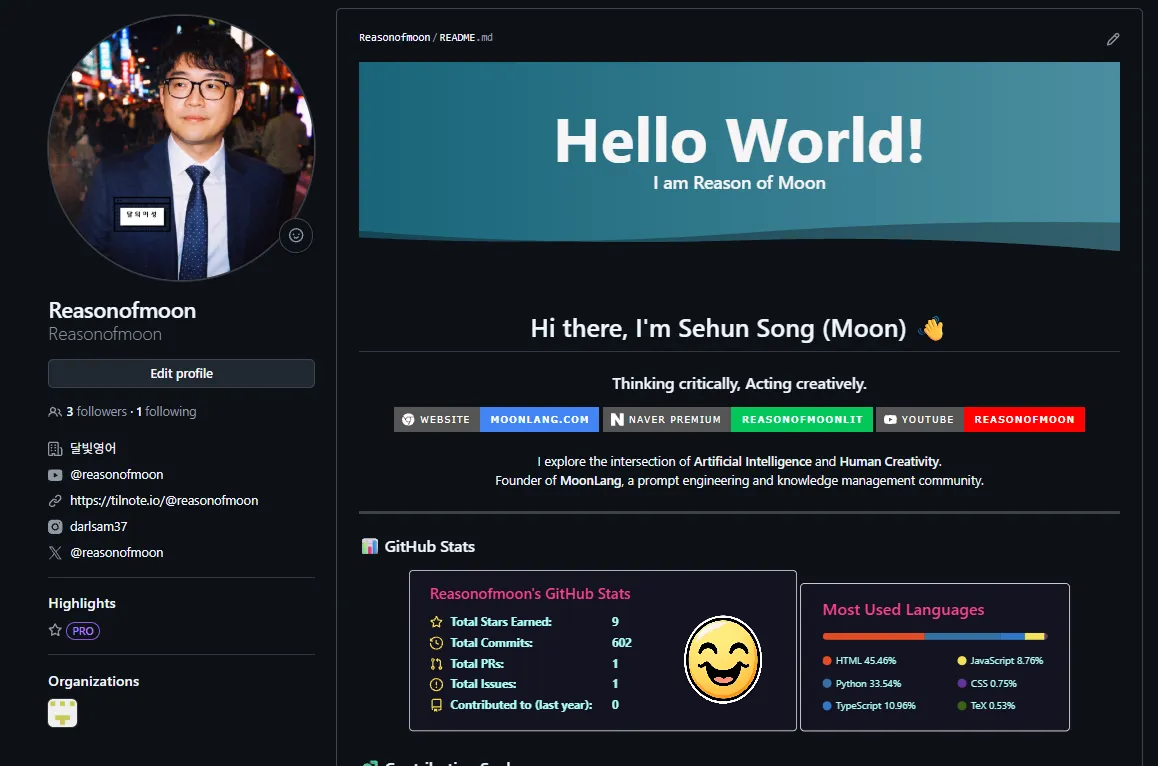Click the Most Used Languages color bar

(934, 636)
